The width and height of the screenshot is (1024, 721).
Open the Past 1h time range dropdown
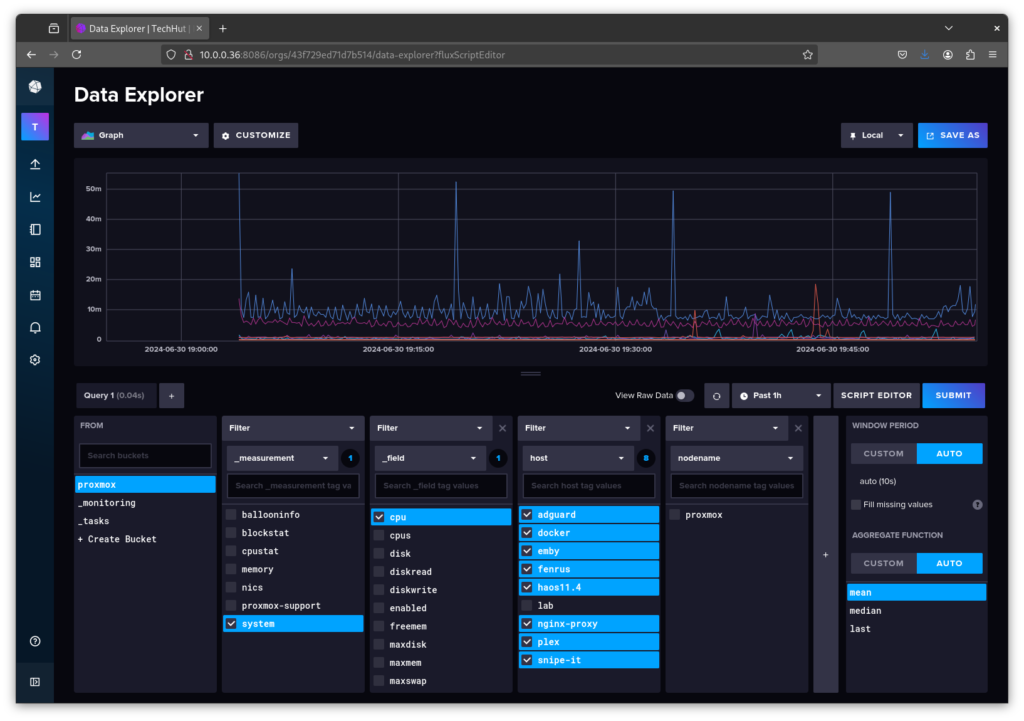pyautogui.click(x=780, y=395)
